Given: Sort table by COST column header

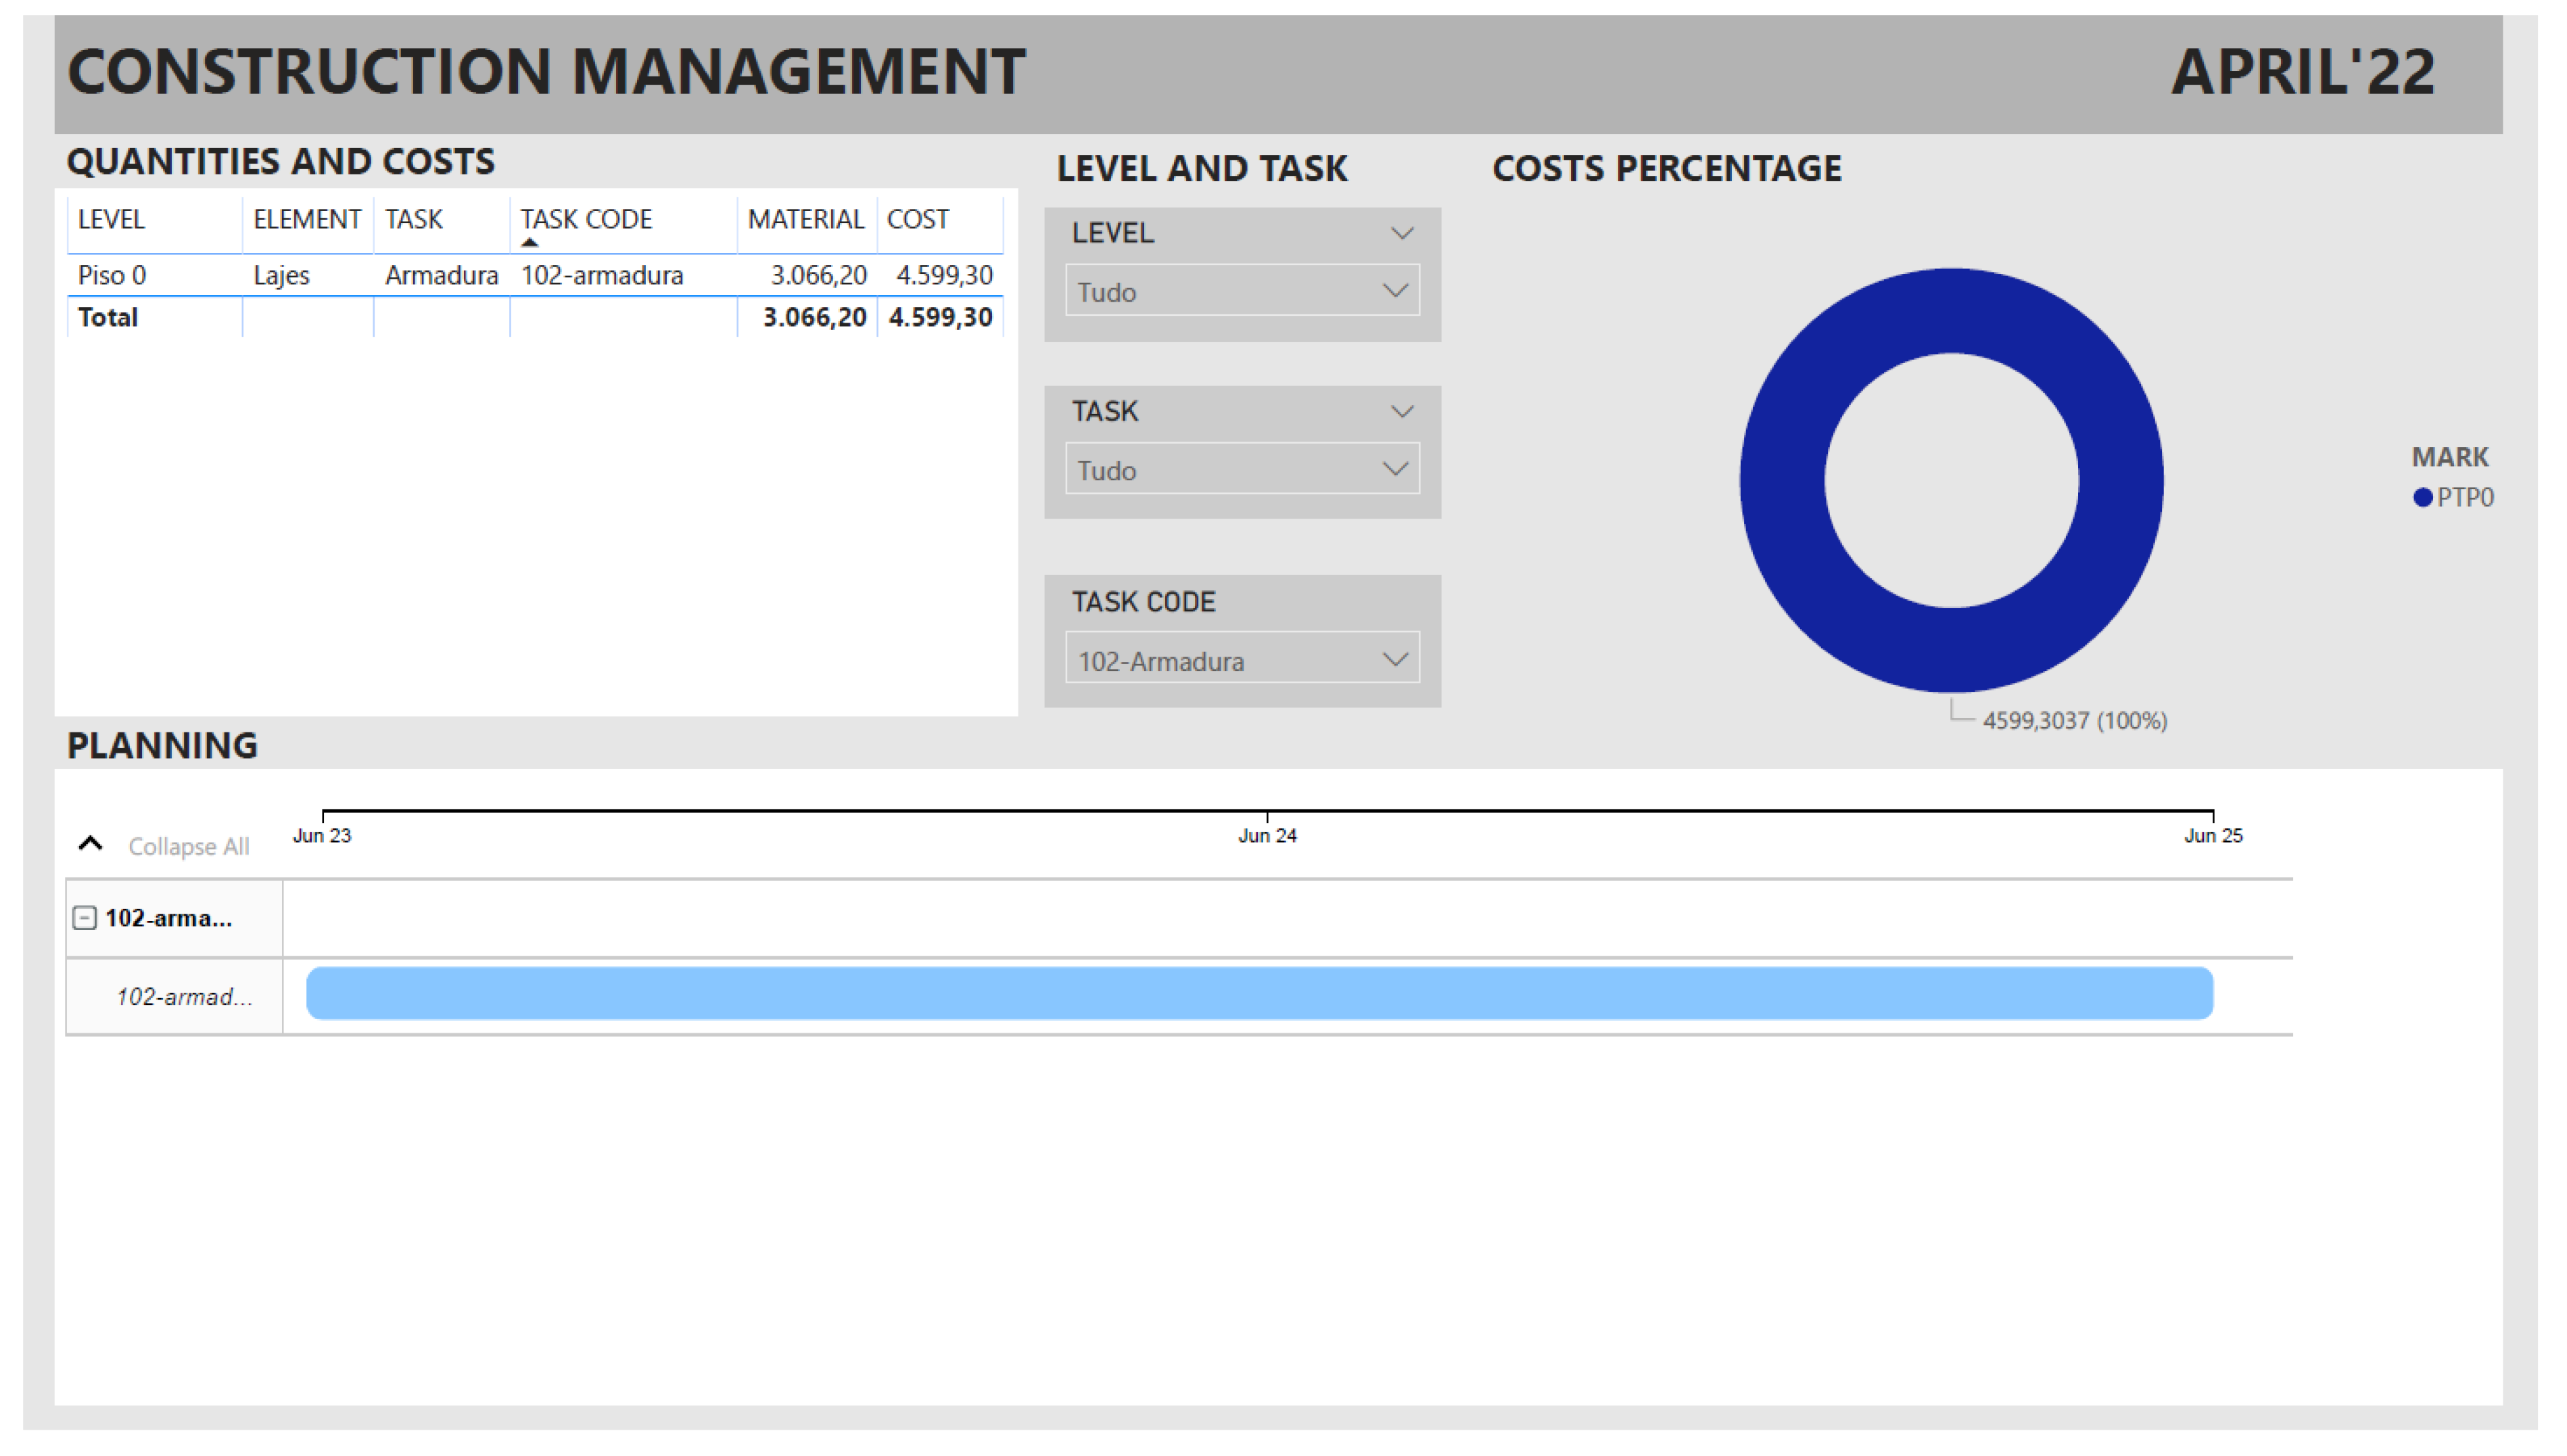Looking at the screenshot, I should point(917,219).
